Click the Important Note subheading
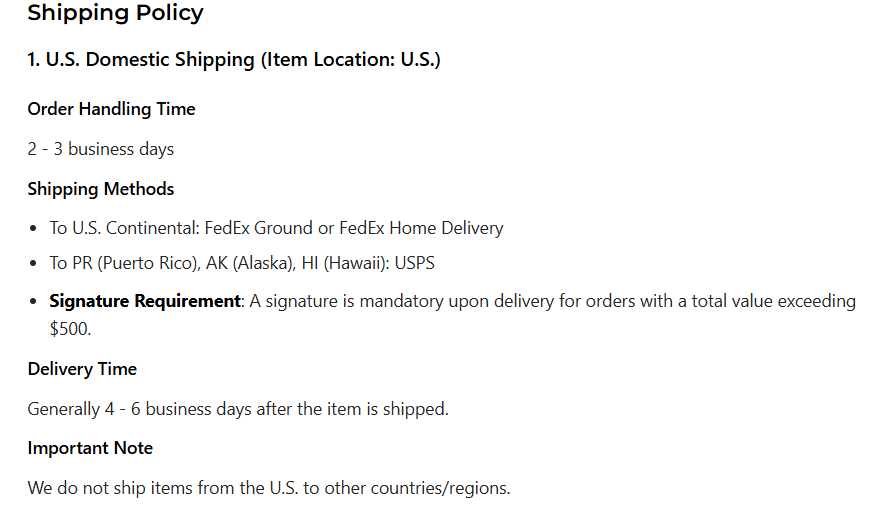Screen dimensions: 880x507 click(x=90, y=448)
